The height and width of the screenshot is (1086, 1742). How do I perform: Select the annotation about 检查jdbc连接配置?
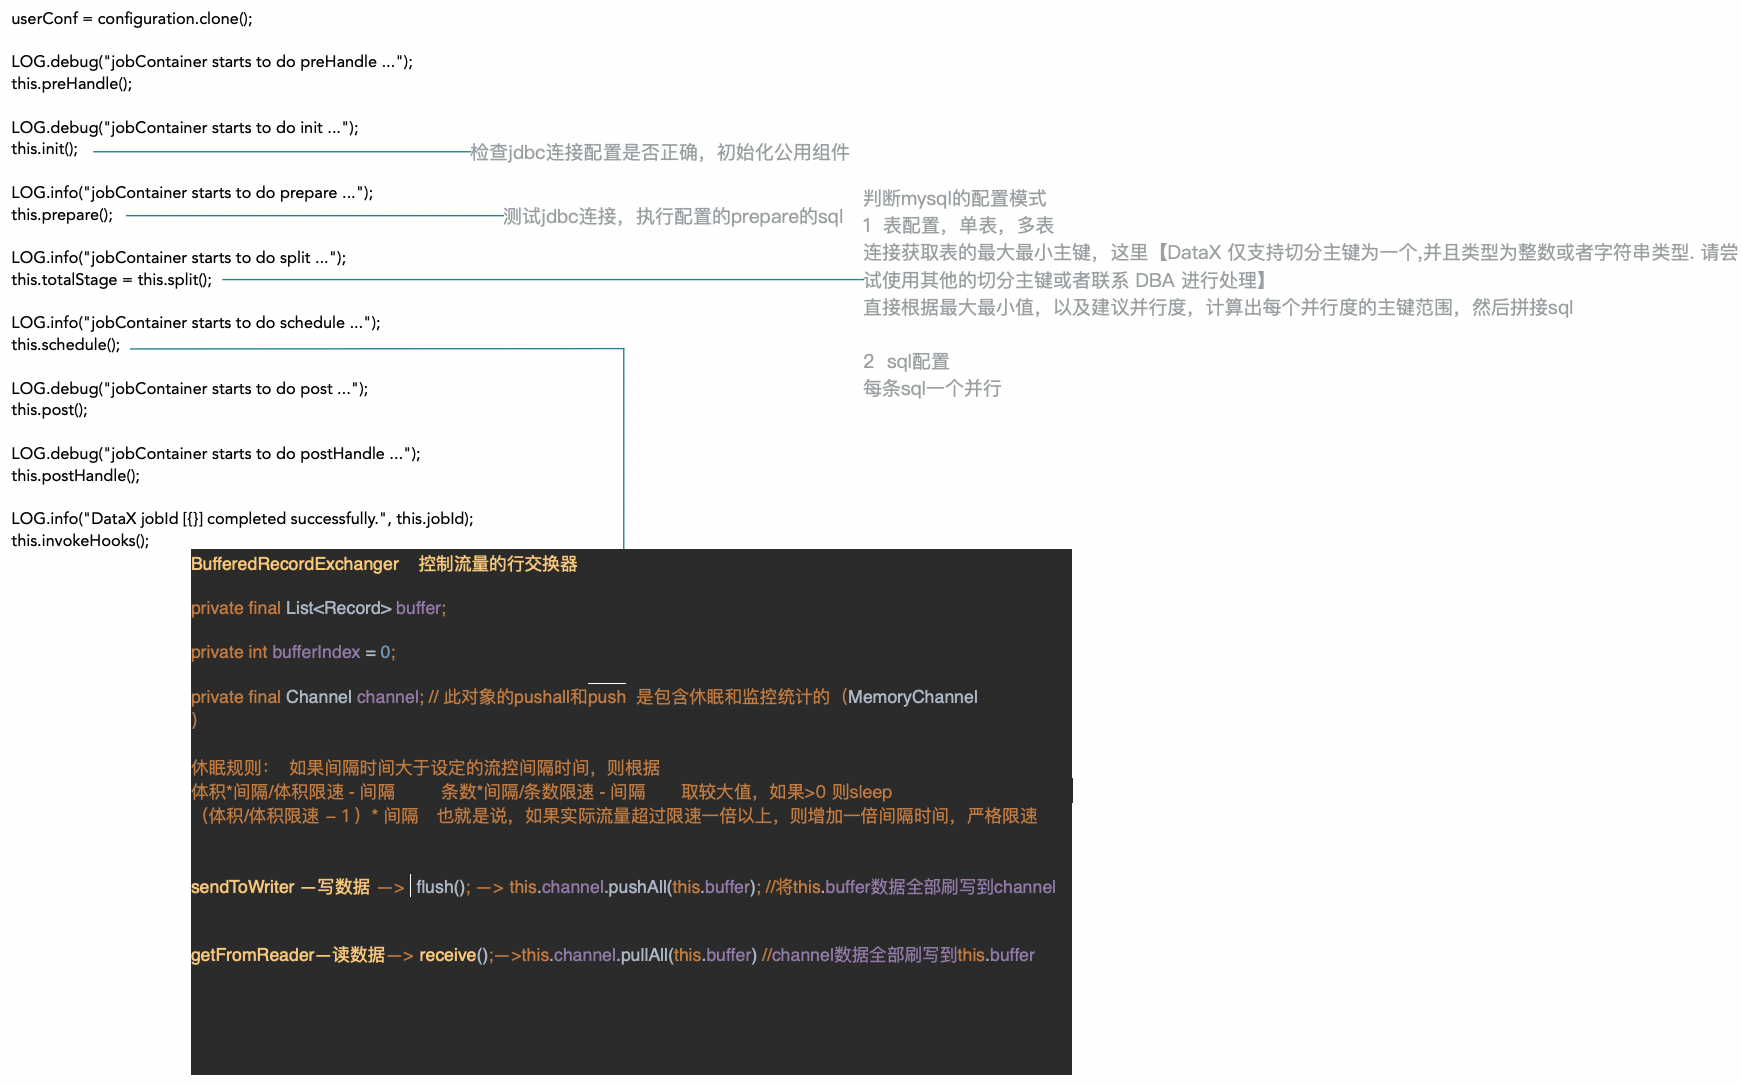click(657, 152)
